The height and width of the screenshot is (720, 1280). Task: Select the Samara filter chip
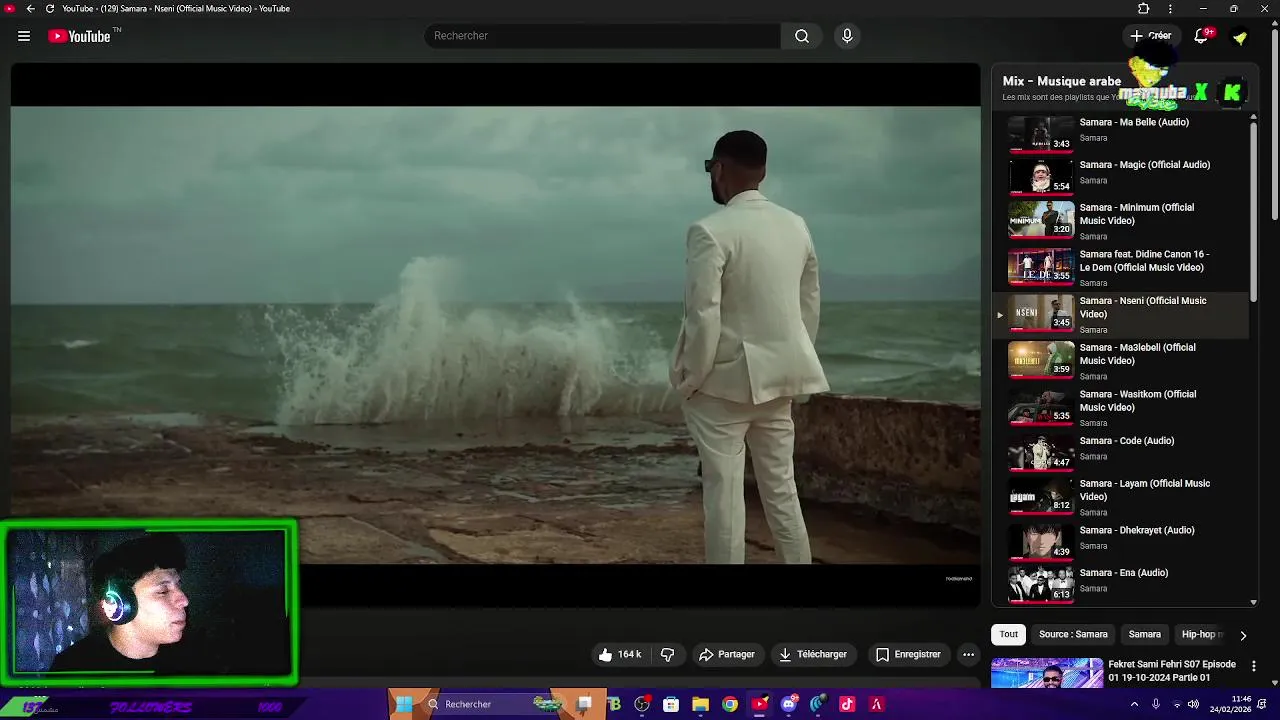click(x=1145, y=634)
